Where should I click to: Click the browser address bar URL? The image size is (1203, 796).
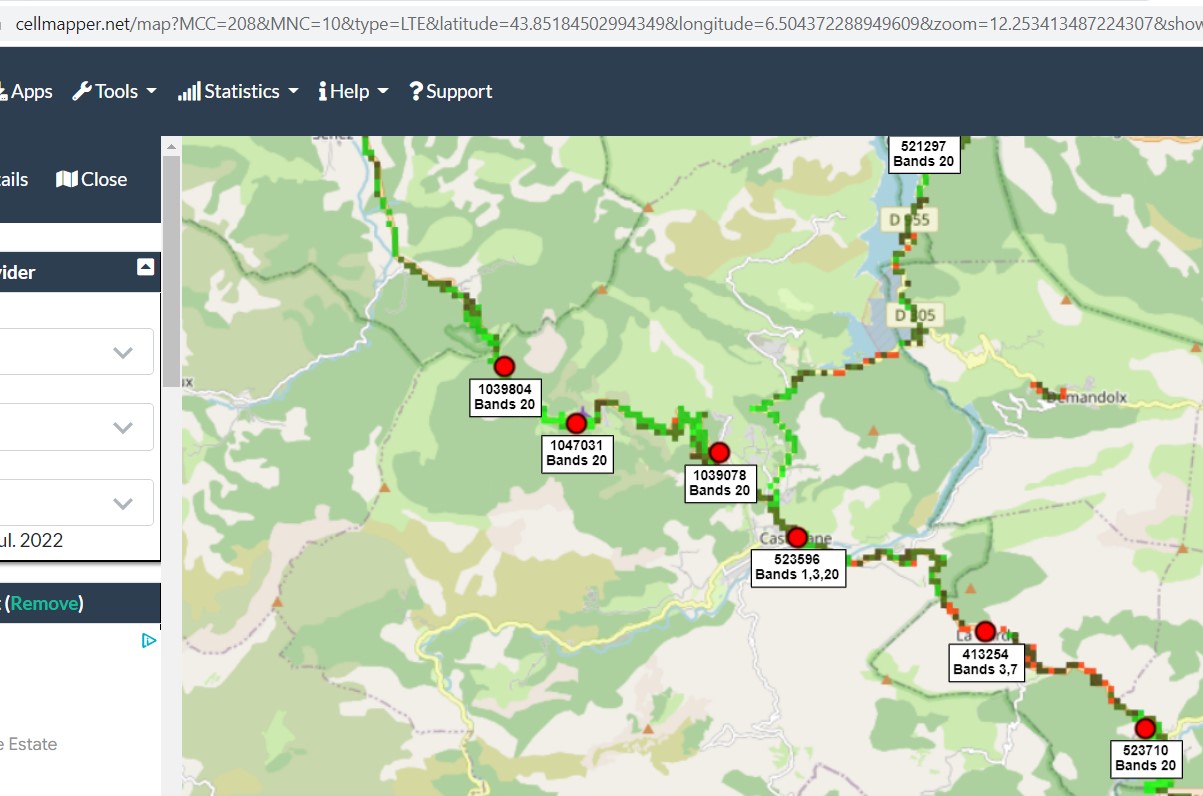pyautogui.click(x=609, y=23)
